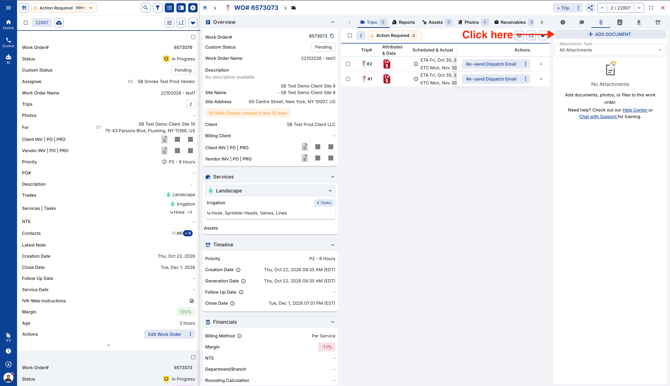Click Re-send Dispatch Email for trip #2
The height and width of the screenshot is (386, 670).
[491, 64]
